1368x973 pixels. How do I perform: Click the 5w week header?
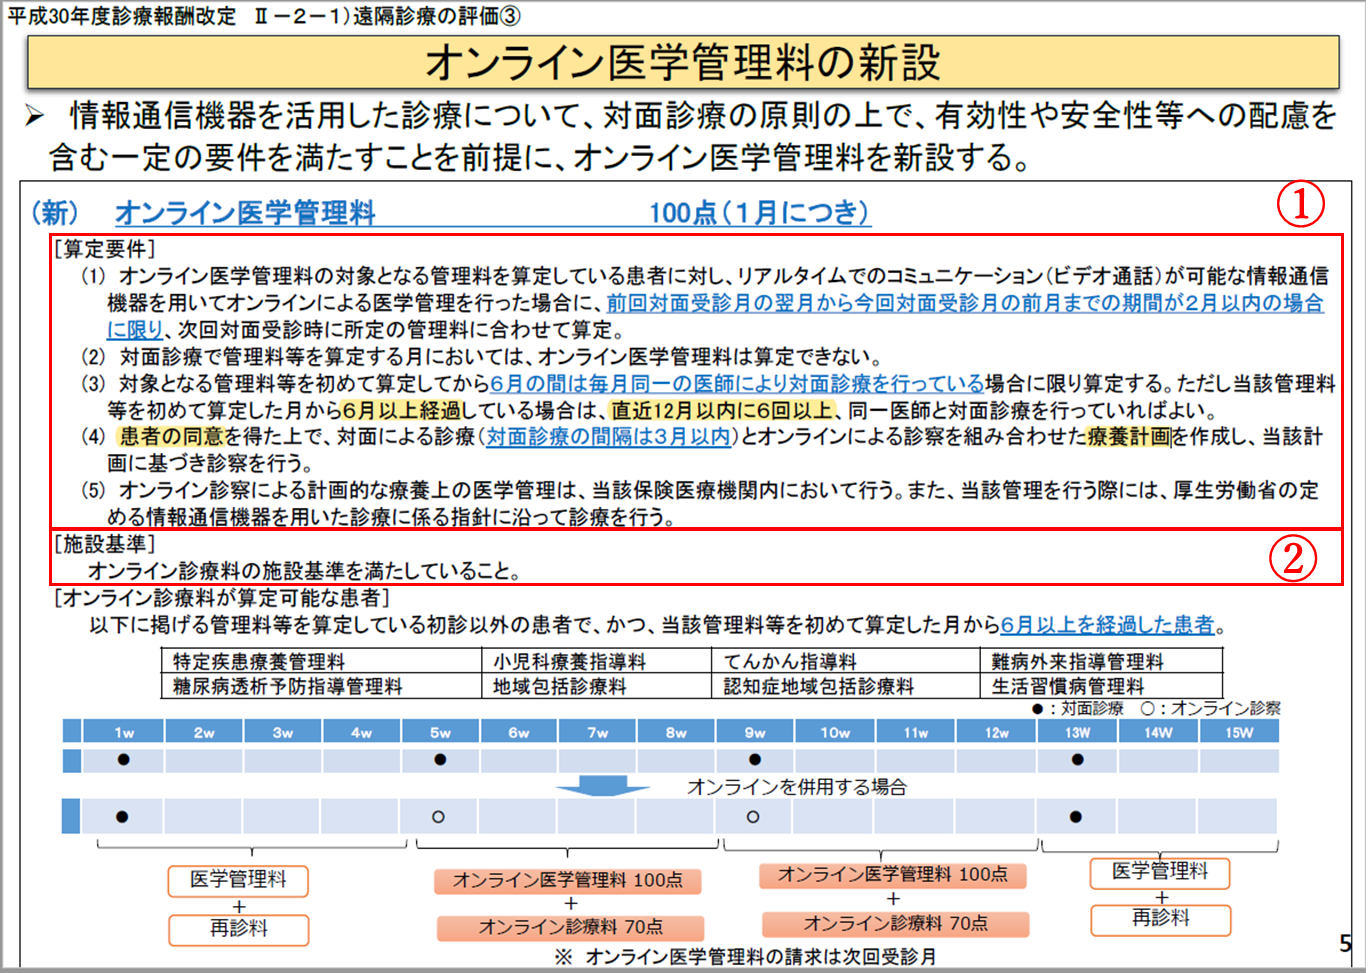[x=440, y=732]
